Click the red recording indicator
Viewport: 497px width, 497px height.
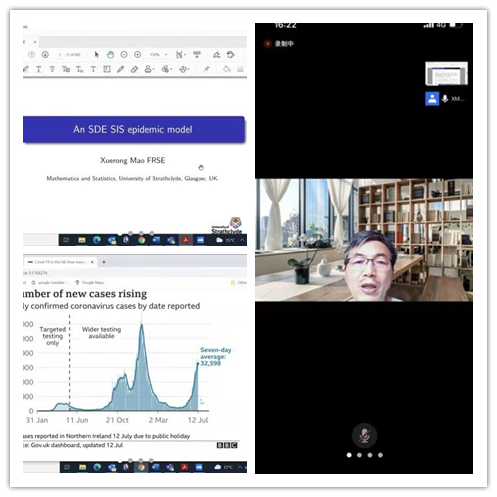tap(267, 44)
